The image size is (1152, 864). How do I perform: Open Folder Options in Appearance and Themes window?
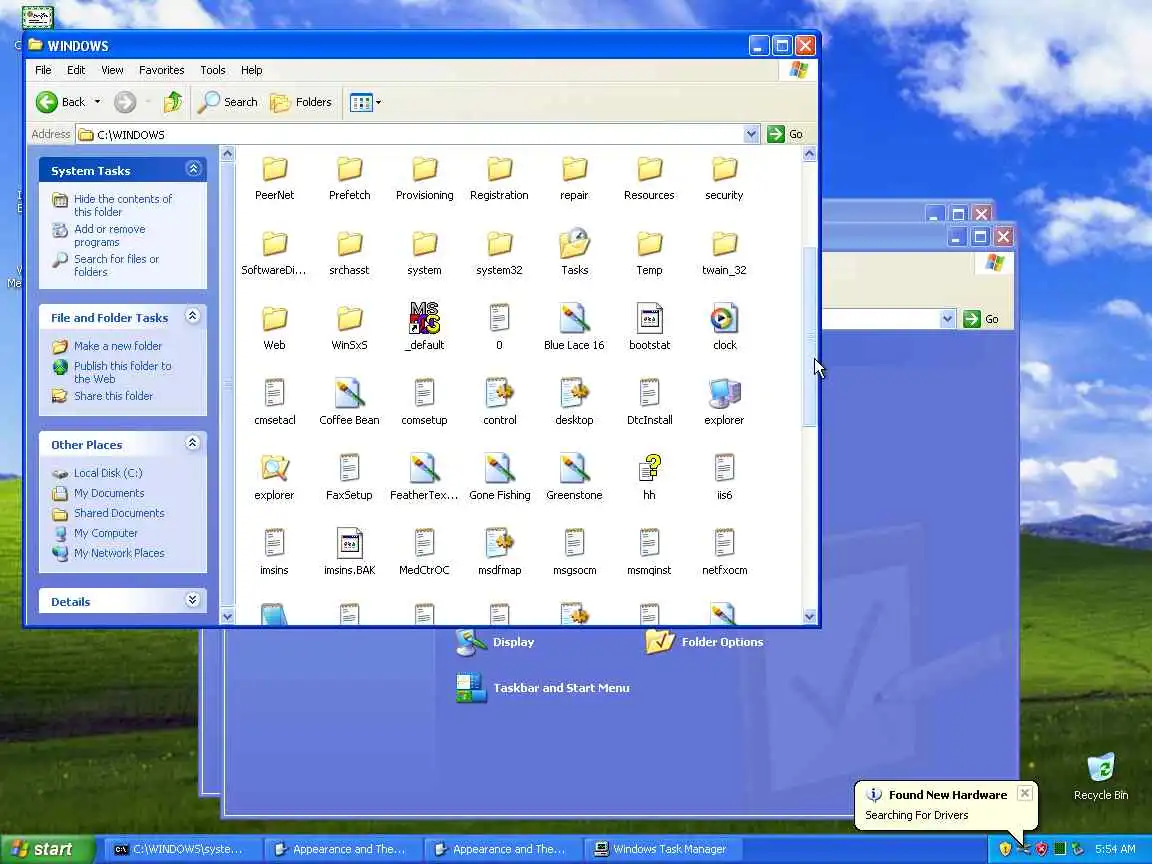(x=704, y=641)
